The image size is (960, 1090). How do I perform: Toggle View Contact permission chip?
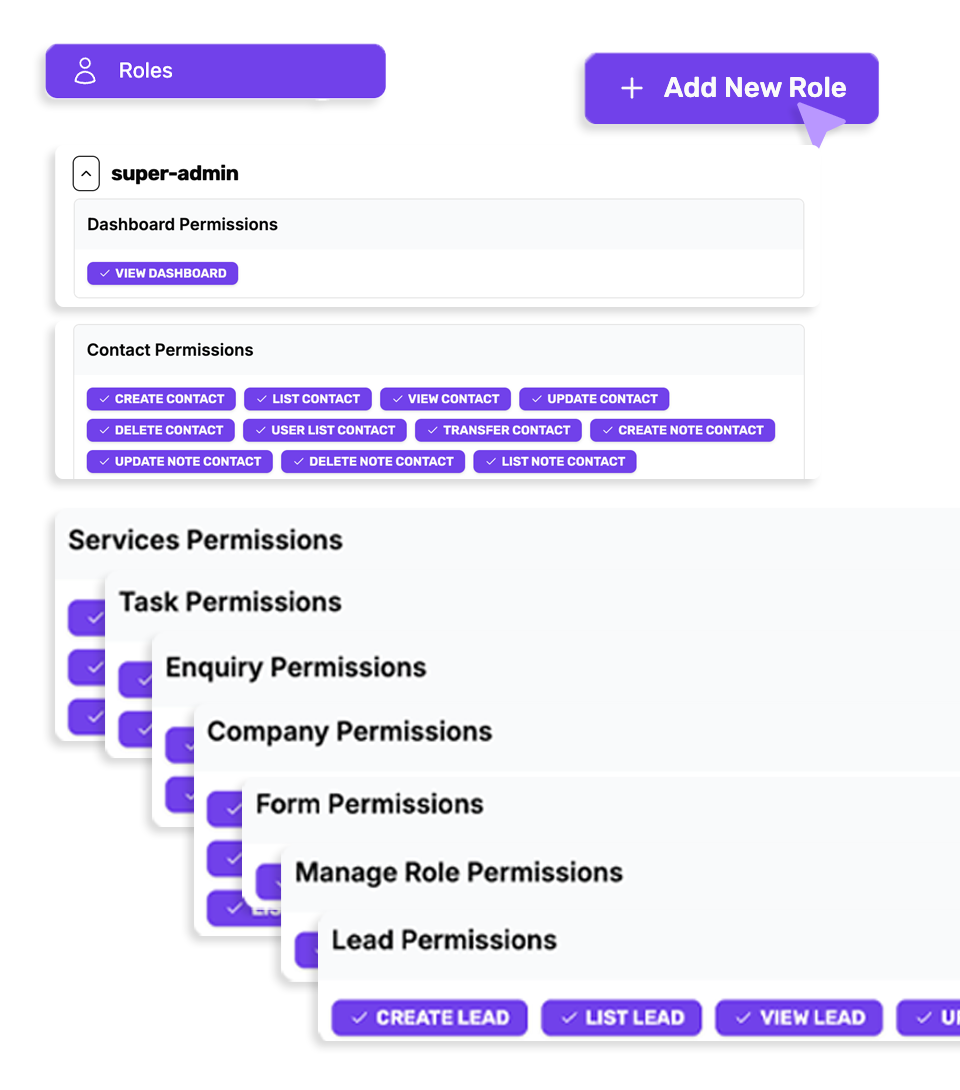(x=445, y=399)
